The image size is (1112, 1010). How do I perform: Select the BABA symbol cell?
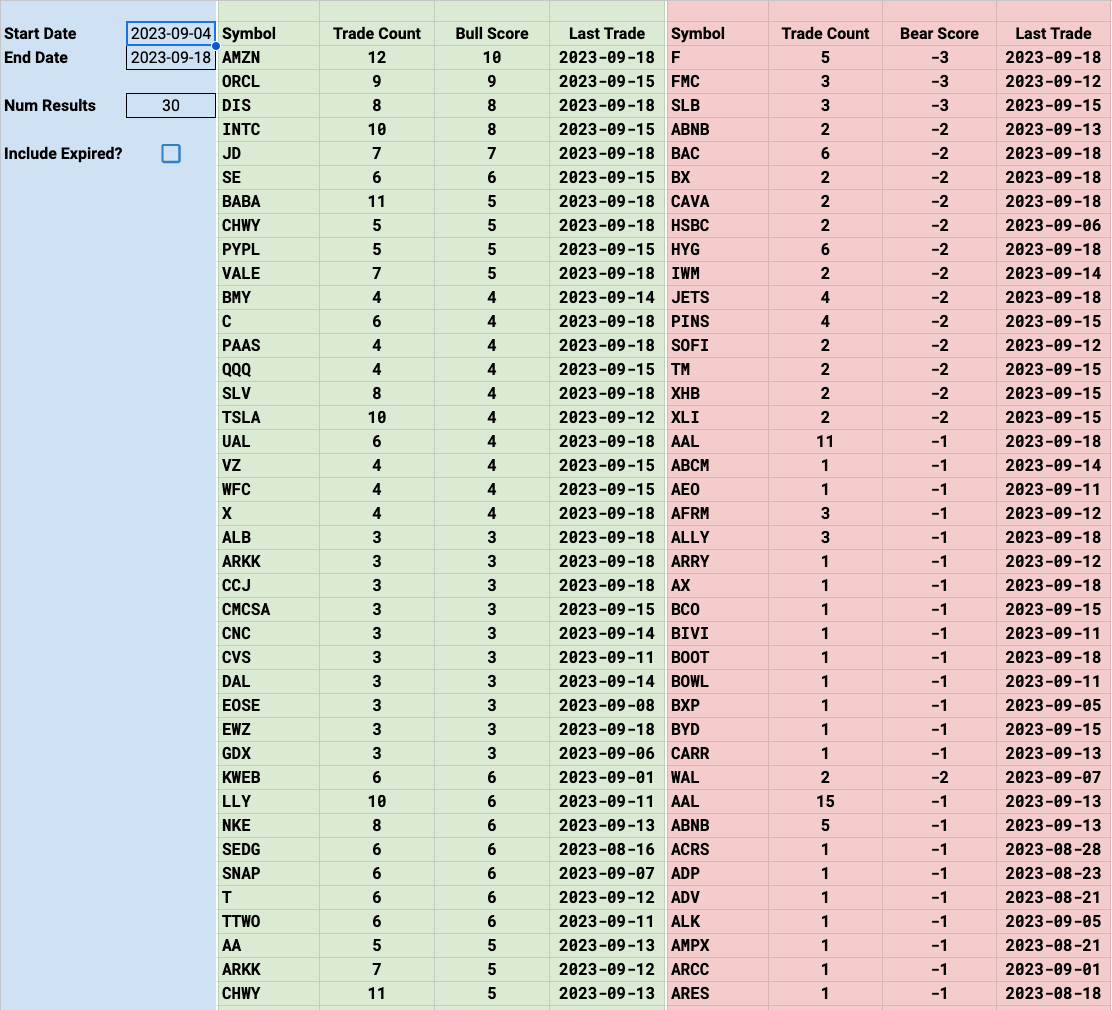[269, 201]
